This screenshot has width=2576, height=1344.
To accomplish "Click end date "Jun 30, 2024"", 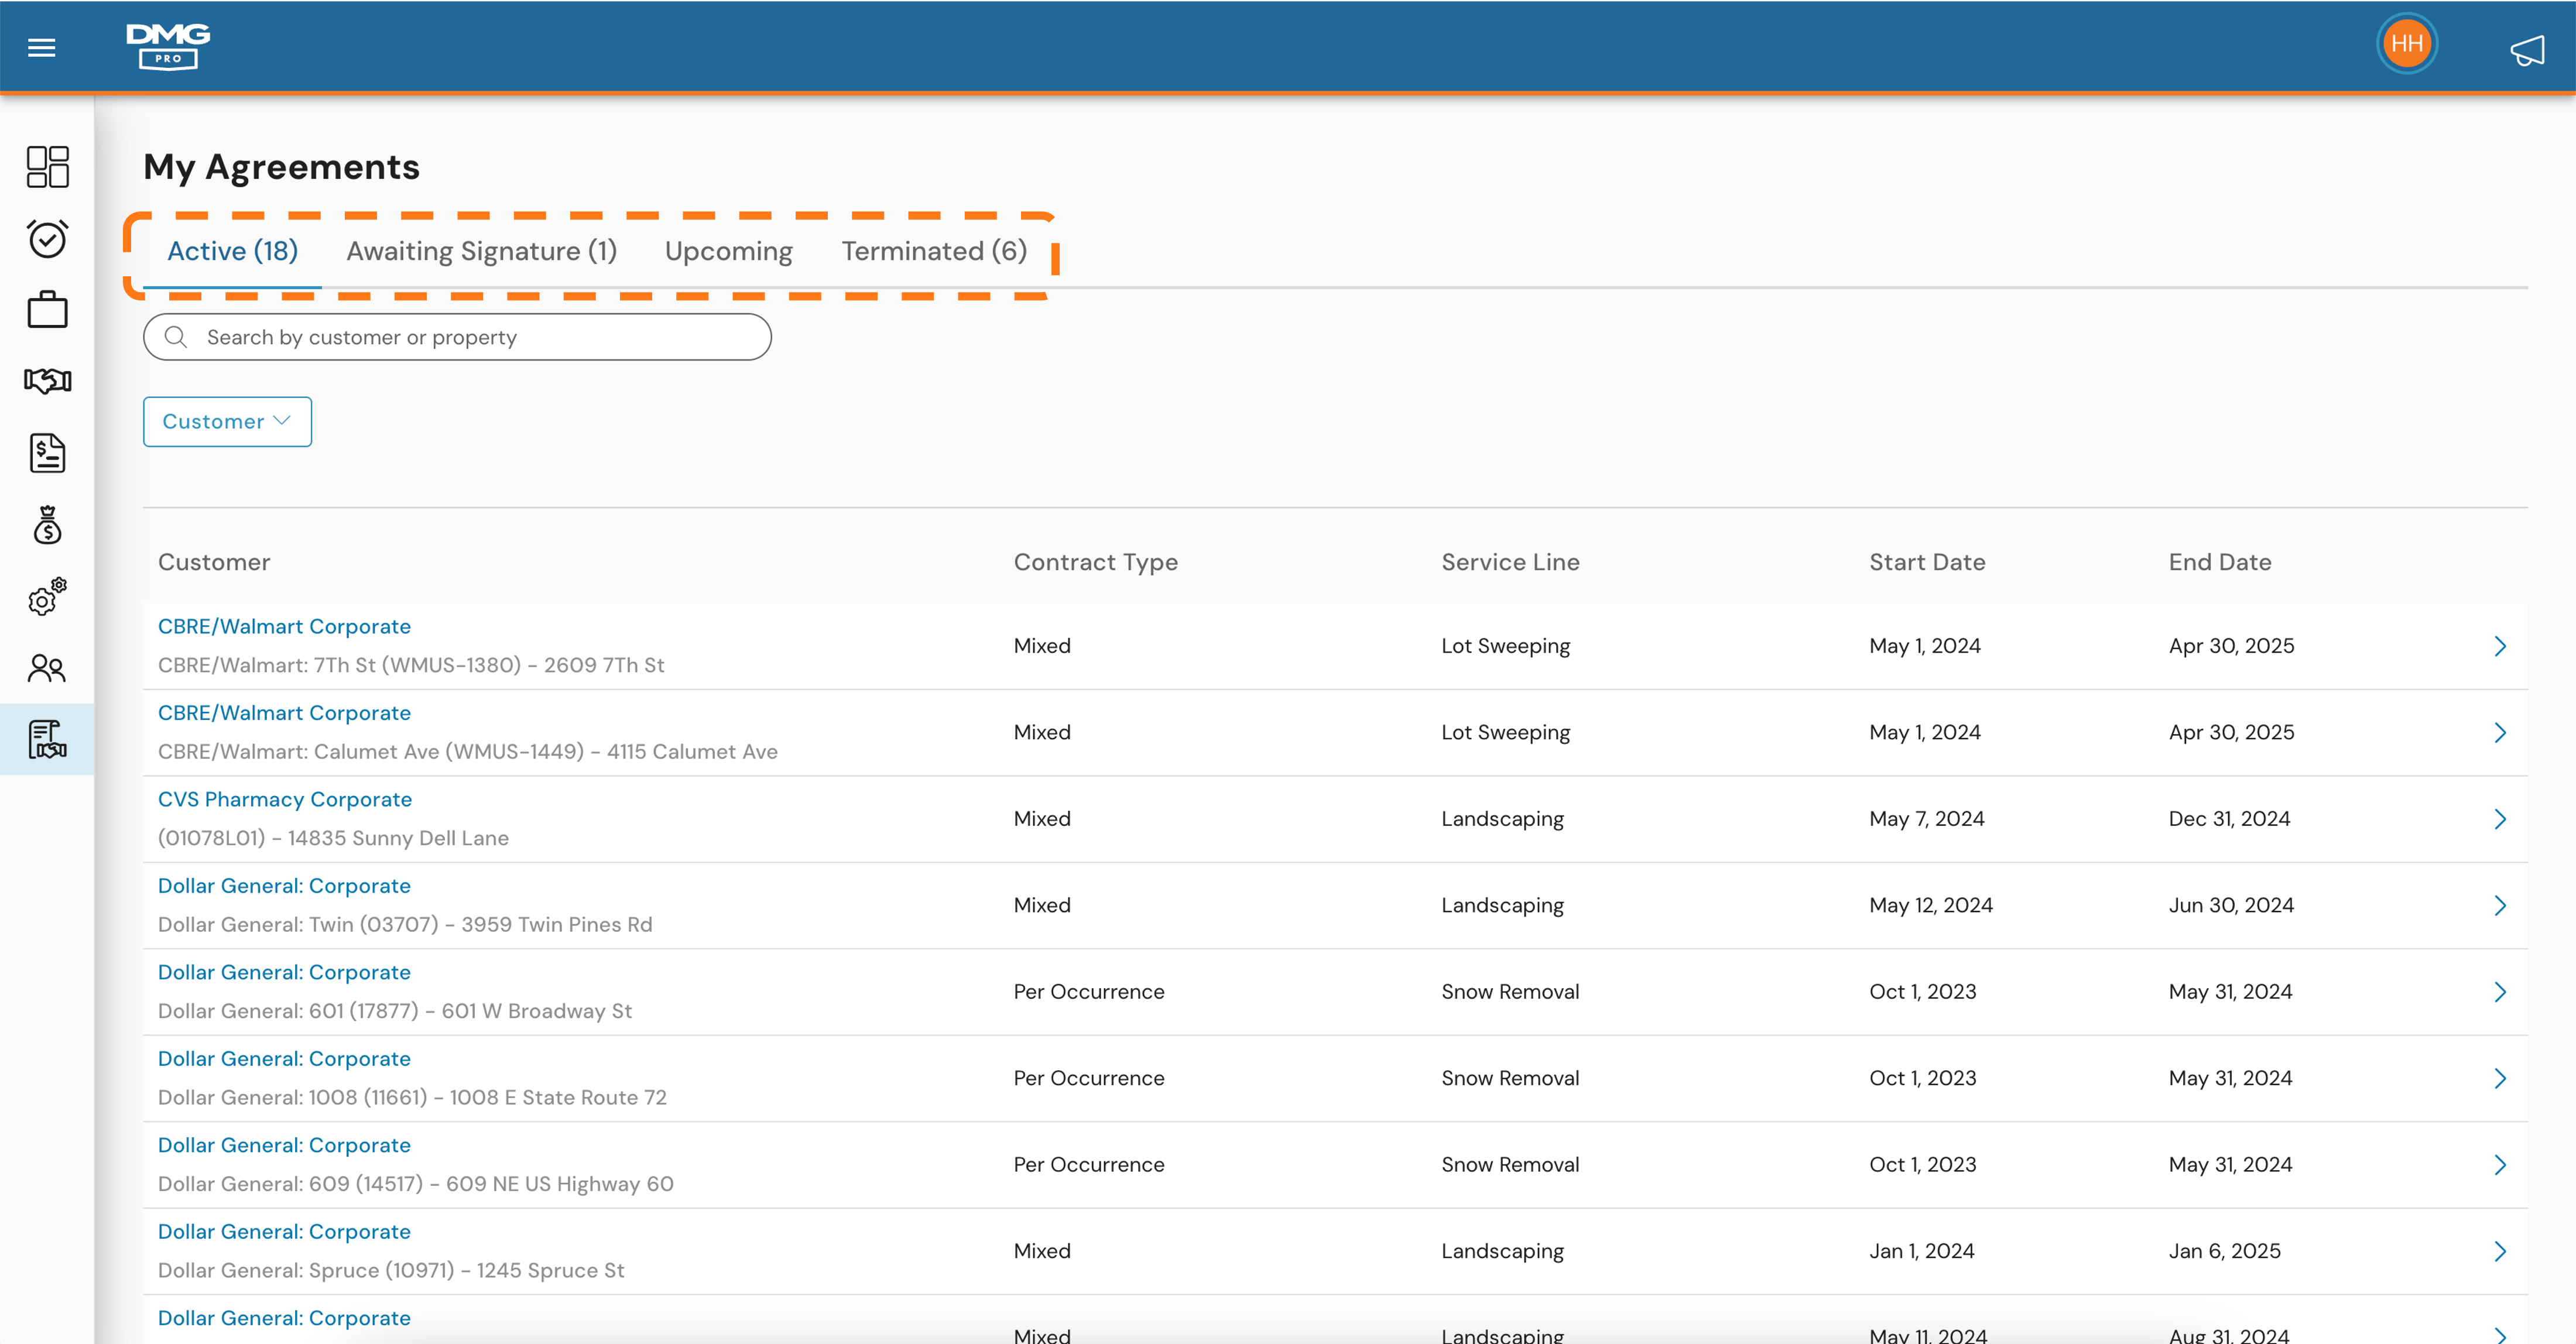I will click(2231, 906).
